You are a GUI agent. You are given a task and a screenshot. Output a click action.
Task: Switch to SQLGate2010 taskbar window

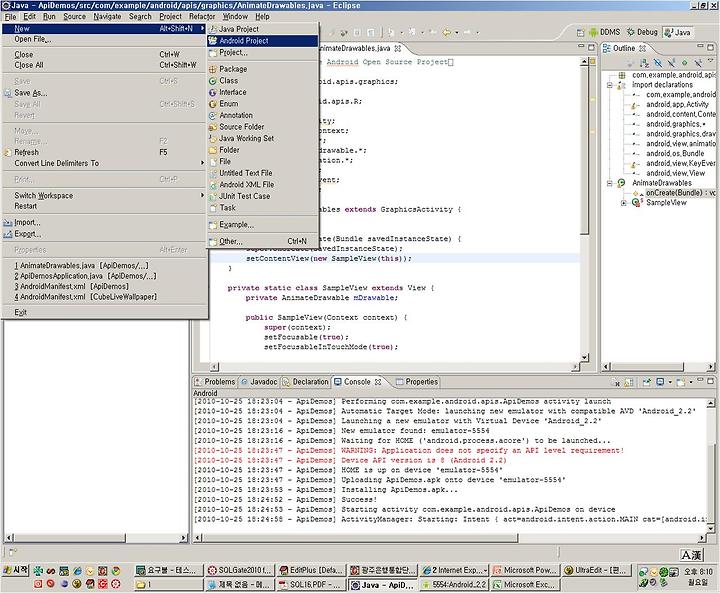click(x=239, y=570)
